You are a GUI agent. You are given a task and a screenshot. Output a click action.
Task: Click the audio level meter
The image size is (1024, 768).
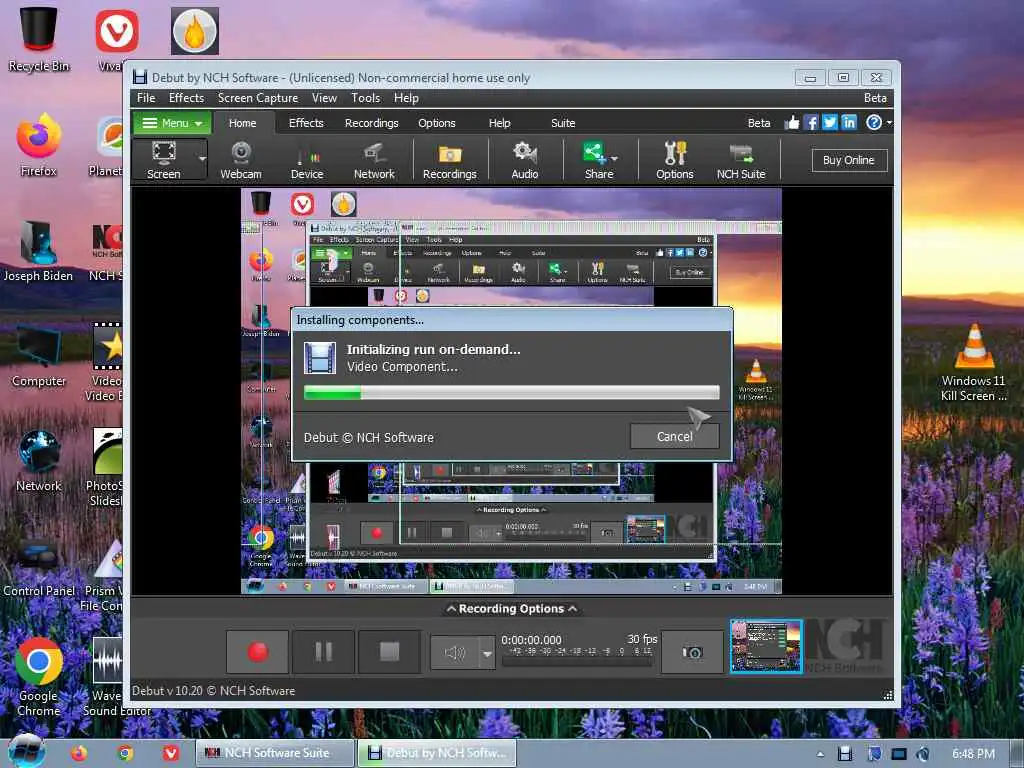[577, 656]
